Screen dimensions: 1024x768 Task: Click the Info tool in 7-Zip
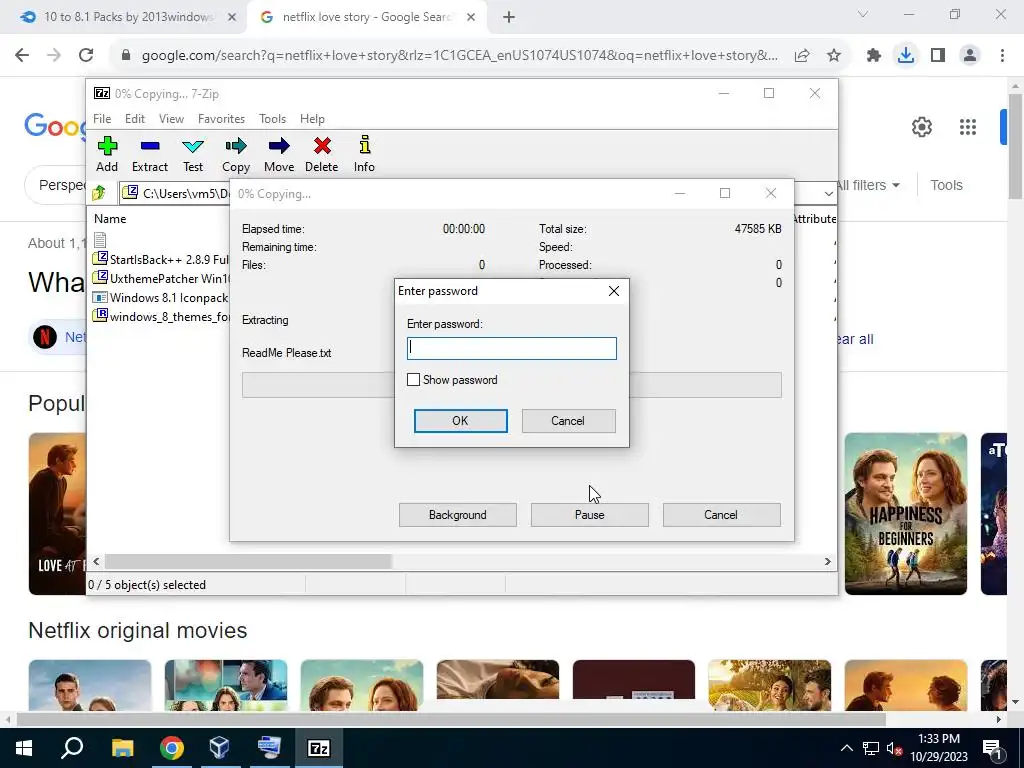[364, 155]
